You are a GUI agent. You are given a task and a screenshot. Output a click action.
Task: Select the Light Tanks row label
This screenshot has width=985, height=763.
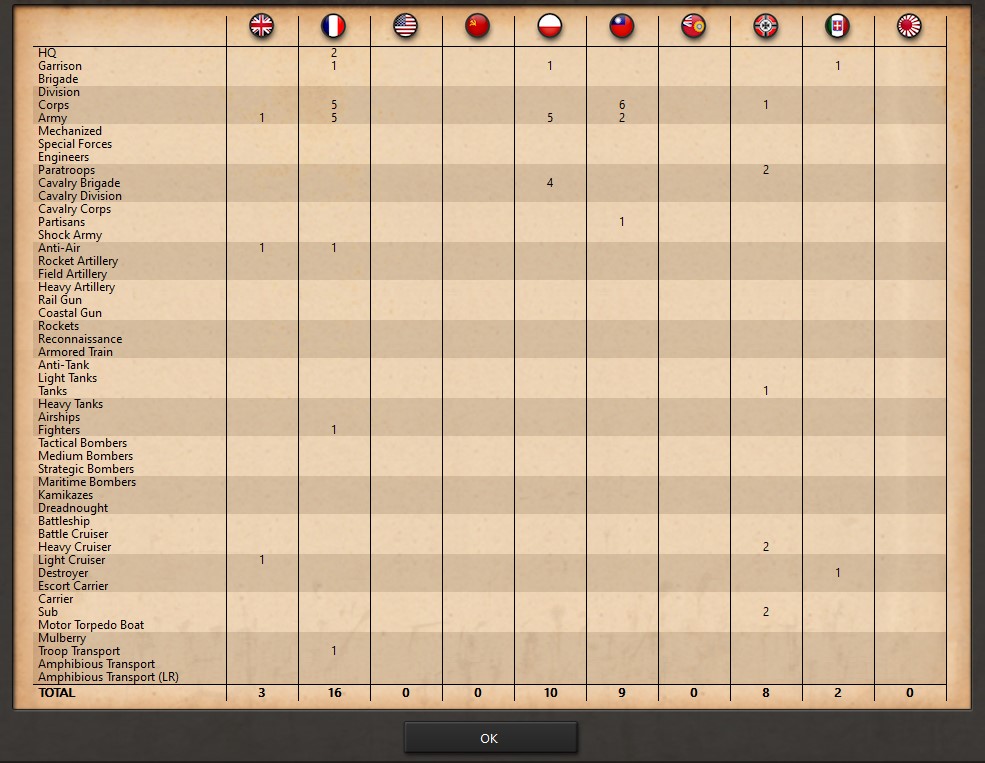[67, 378]
